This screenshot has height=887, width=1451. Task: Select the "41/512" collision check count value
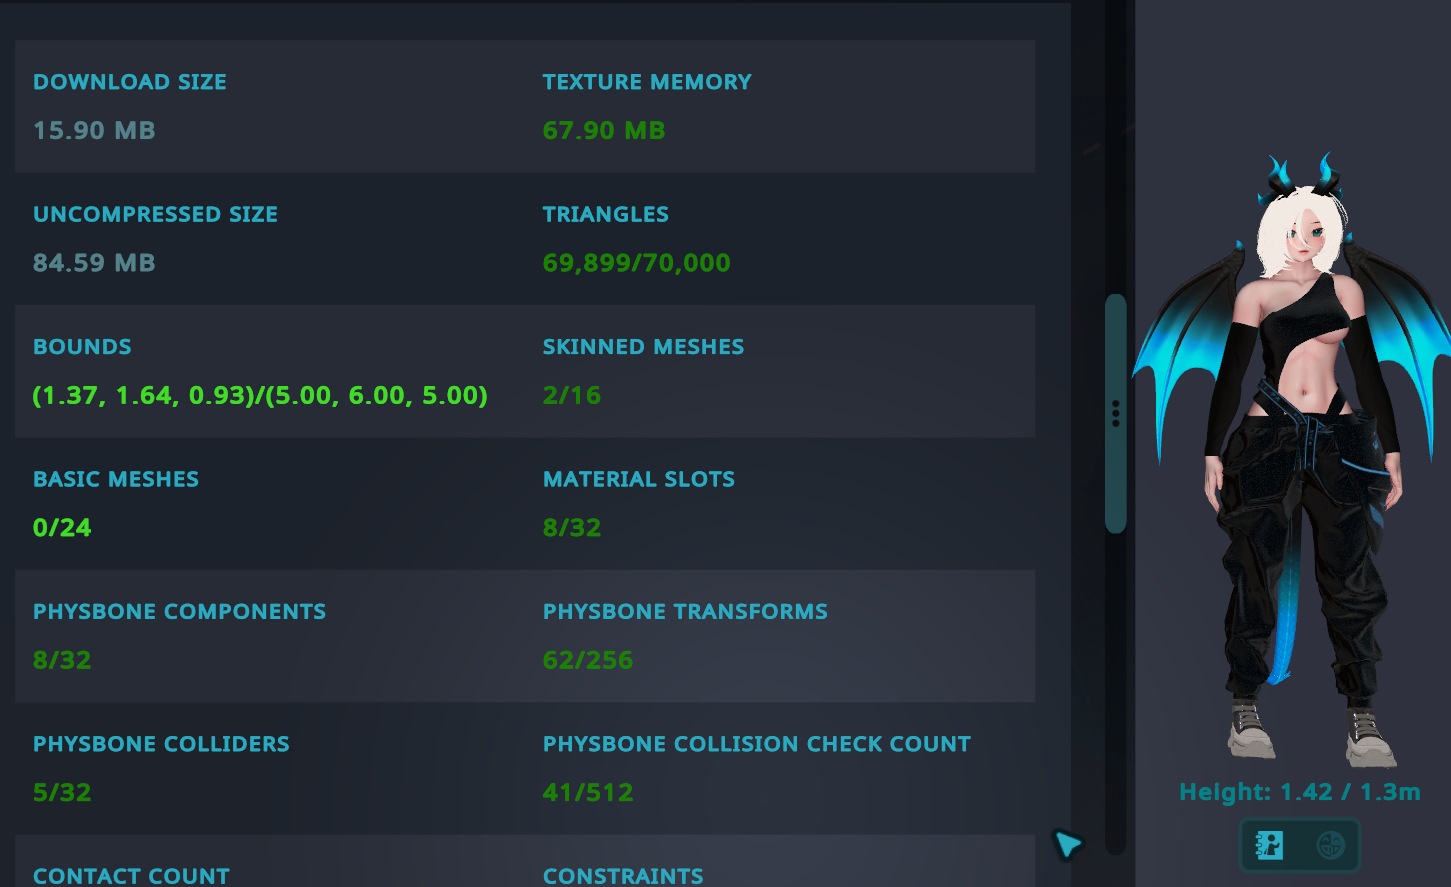[588, 793]
